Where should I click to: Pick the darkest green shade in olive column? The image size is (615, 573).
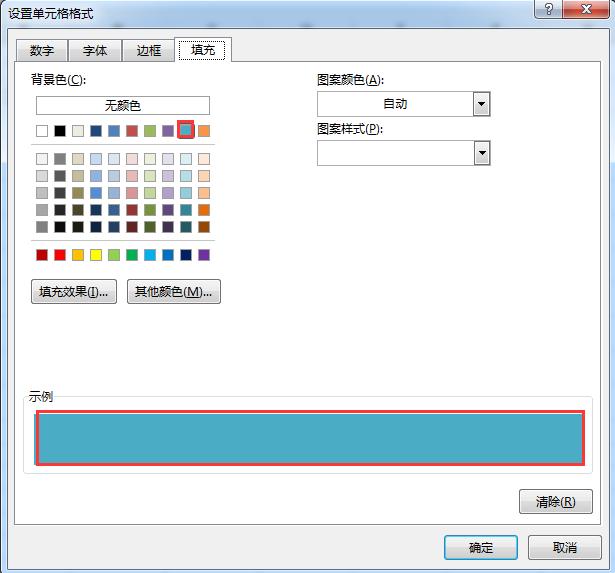150,227
